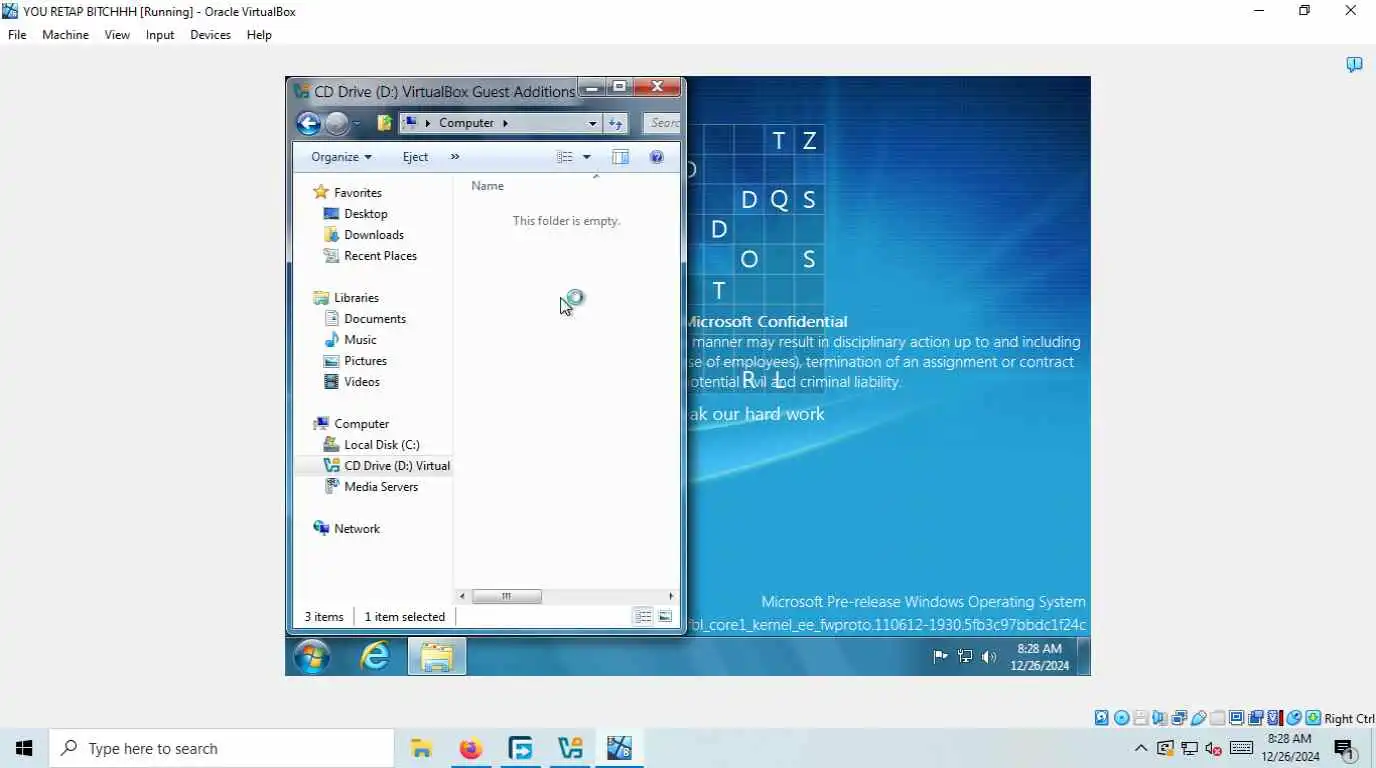Image resolution: width=1376 pixels, height=768 pixels.
Task: Go back using Explorer's Back arrow button
Action: [308, 123]
